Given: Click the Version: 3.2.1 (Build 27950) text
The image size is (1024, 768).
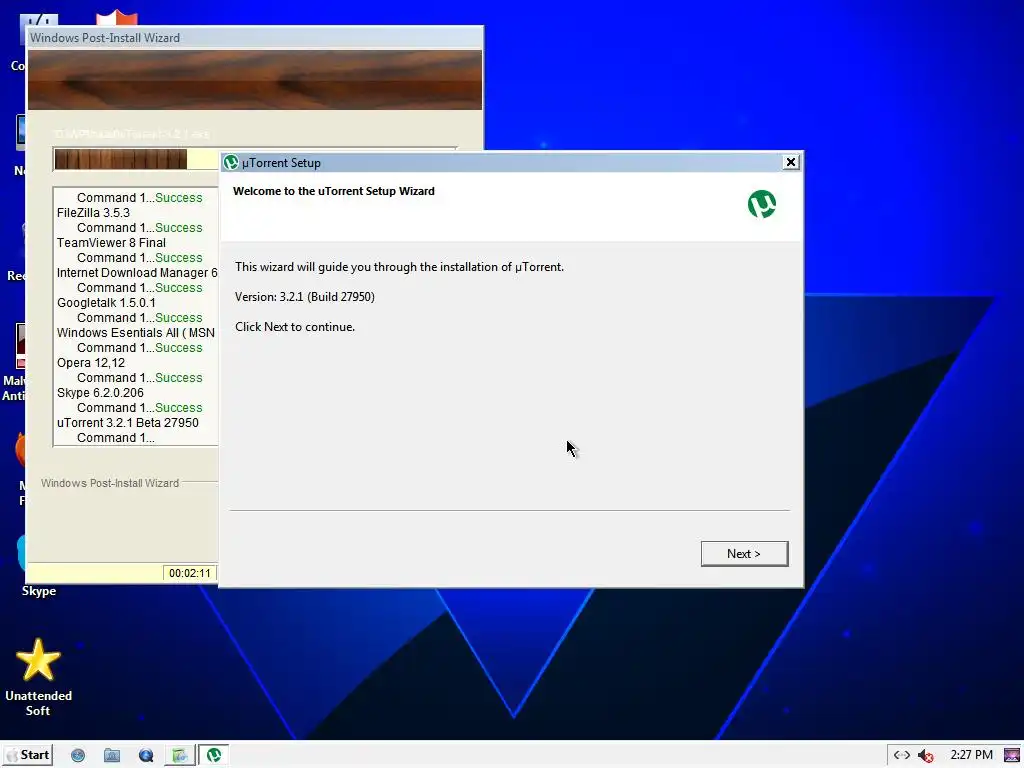Looking at the screenshot, I should pos(304,297).
